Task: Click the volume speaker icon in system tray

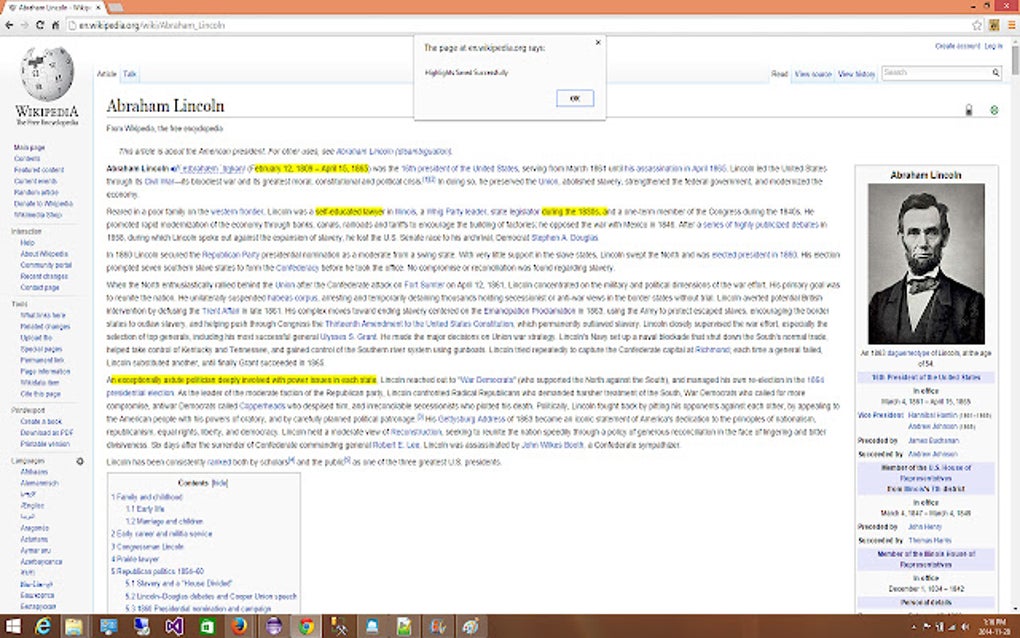Action: coord(964,627)
